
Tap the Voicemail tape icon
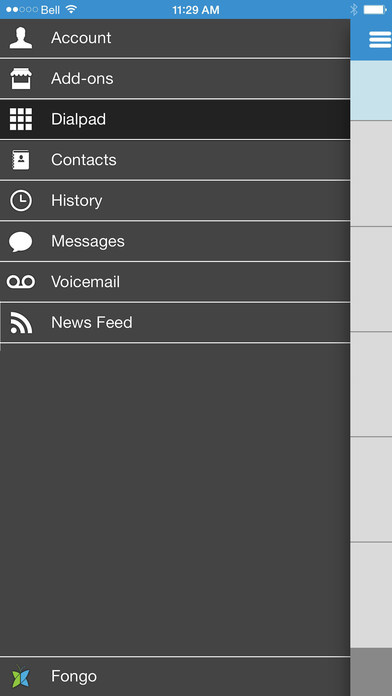click(21, 282)
